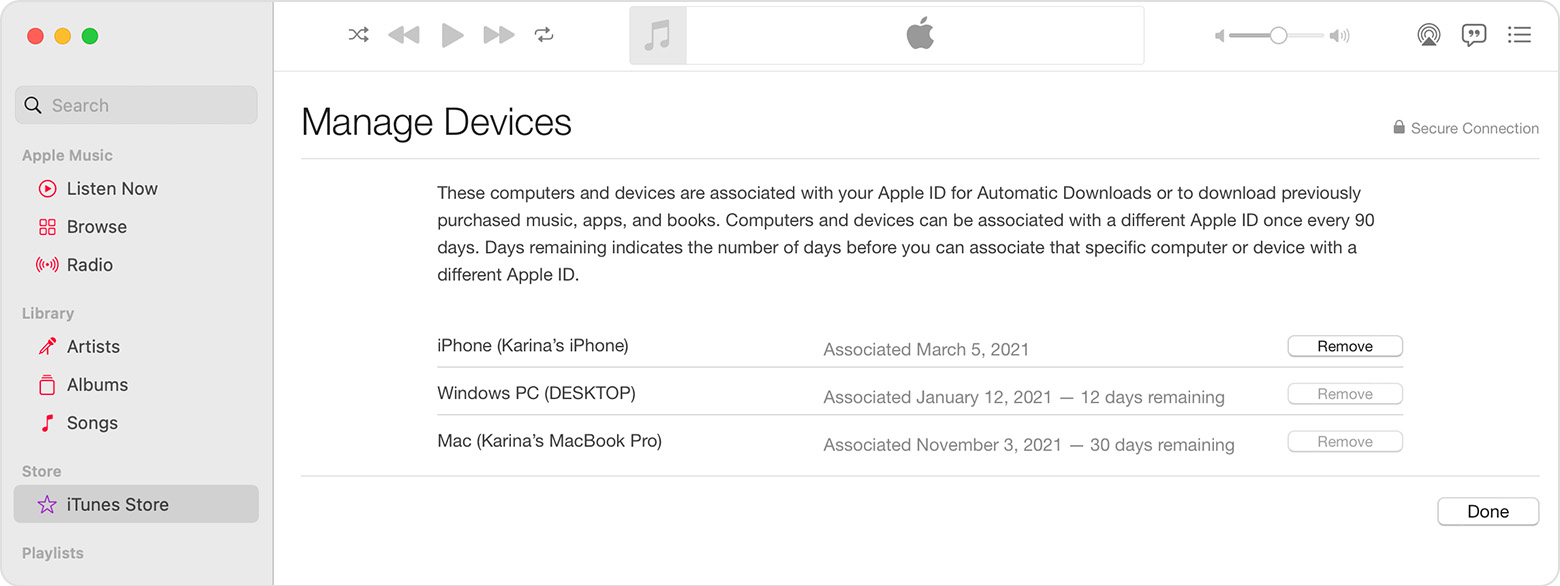Open the Up Next queue
Viewport: 1560px width, 586px height.
point(1519,34)
